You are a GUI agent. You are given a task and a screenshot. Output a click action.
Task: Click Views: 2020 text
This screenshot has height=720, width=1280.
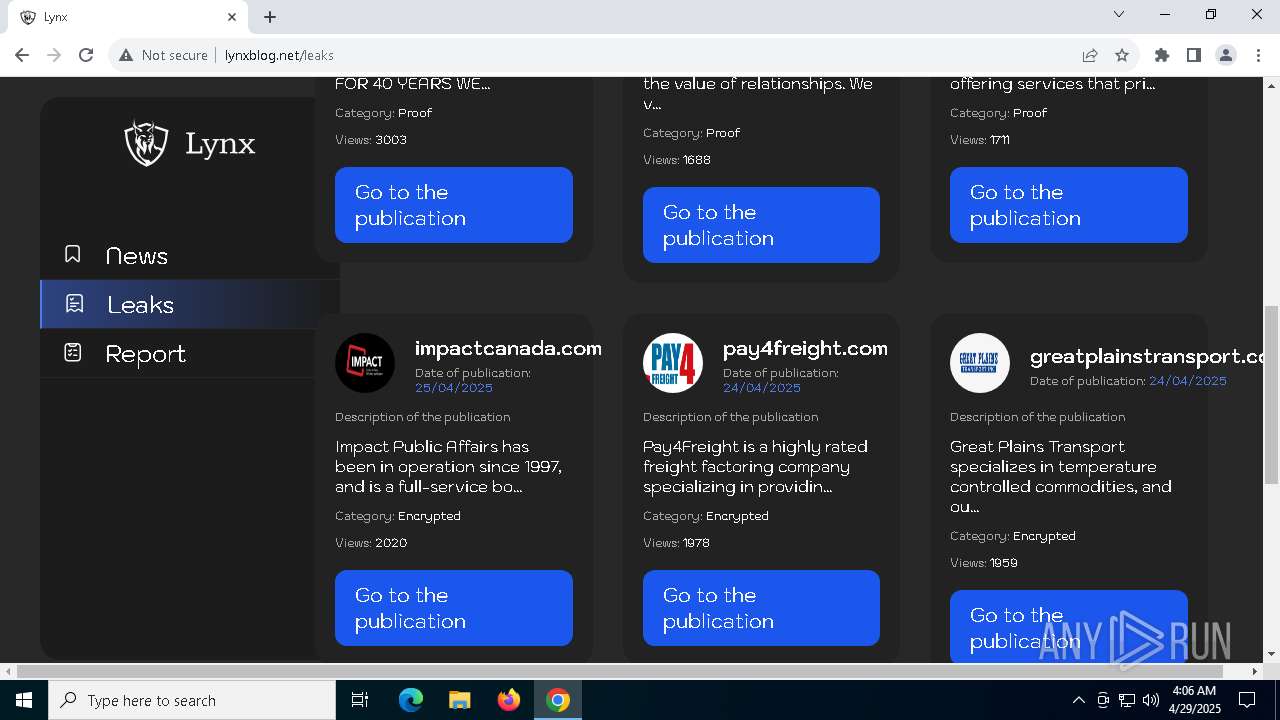click(x=371, y=543)
